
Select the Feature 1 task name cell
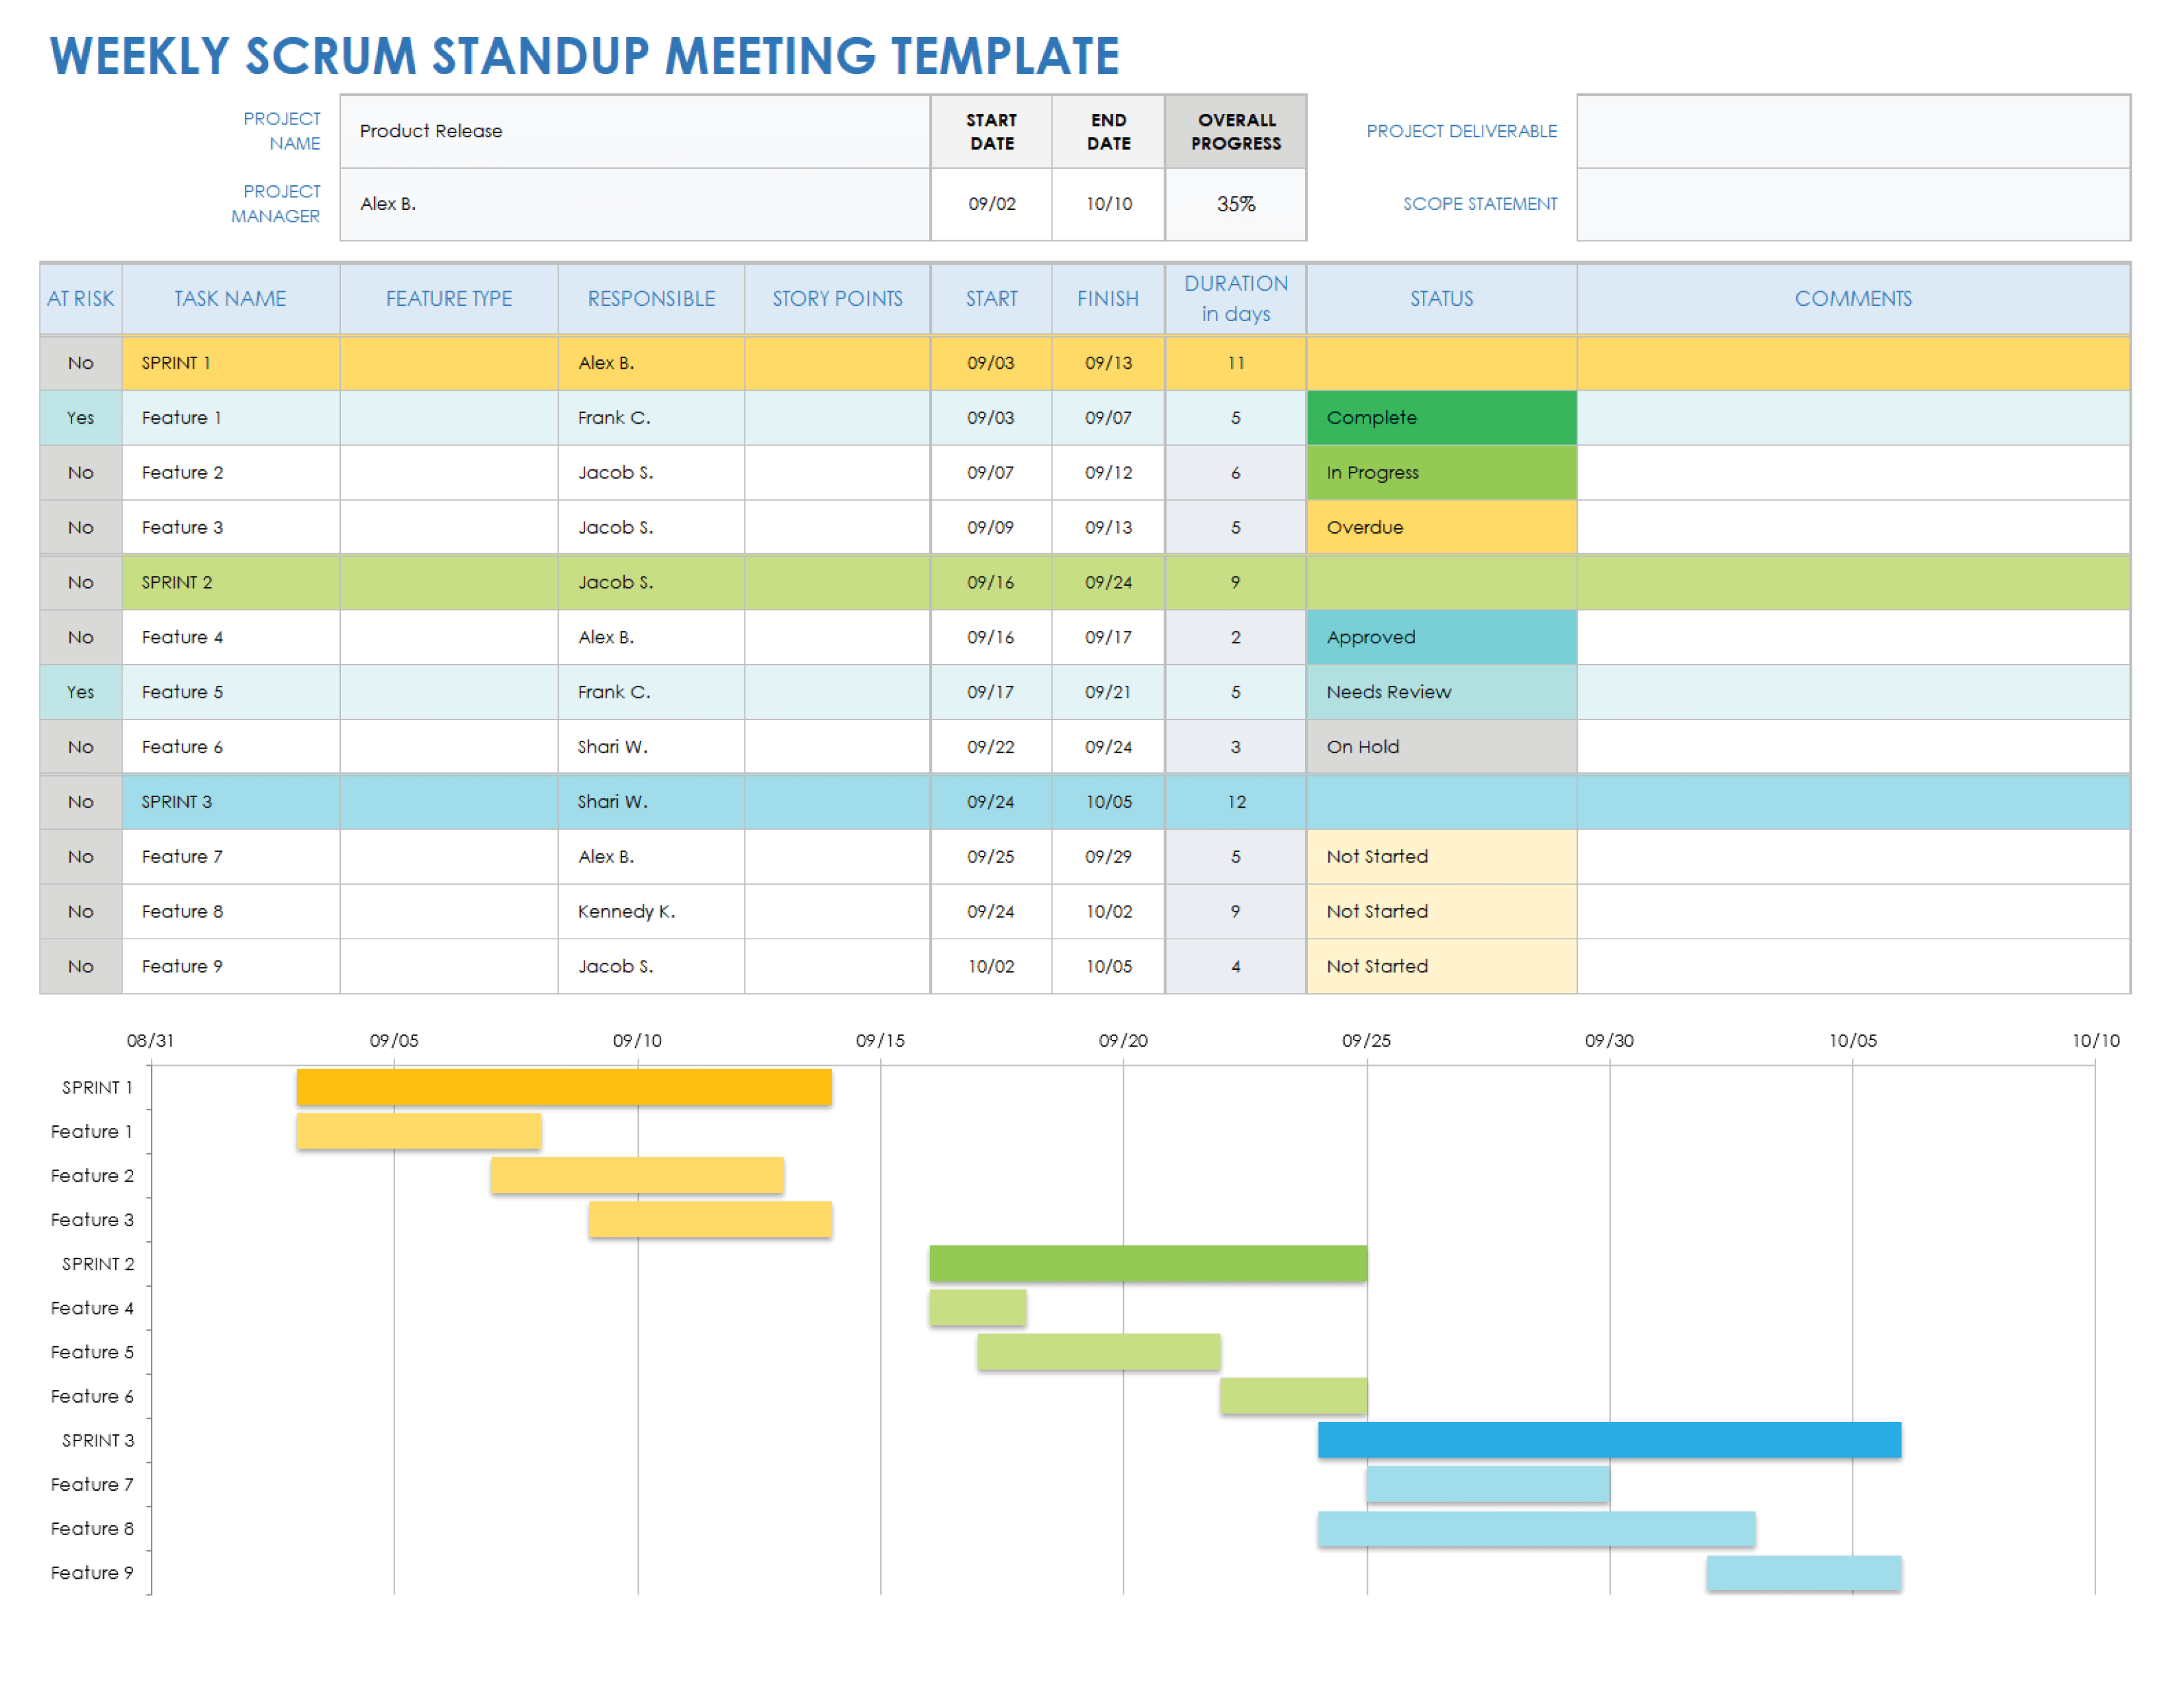[x=230, y=418]
